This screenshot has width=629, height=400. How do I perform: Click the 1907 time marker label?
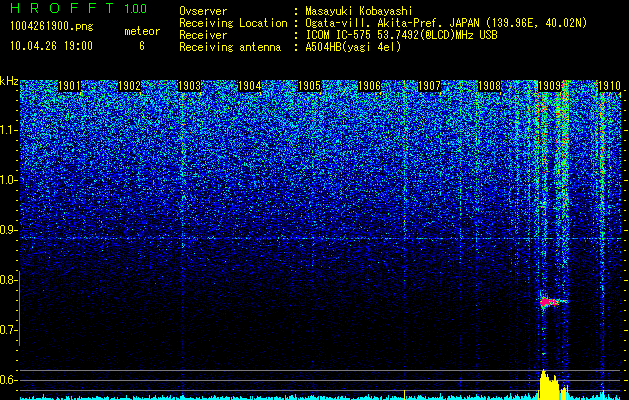430,86
